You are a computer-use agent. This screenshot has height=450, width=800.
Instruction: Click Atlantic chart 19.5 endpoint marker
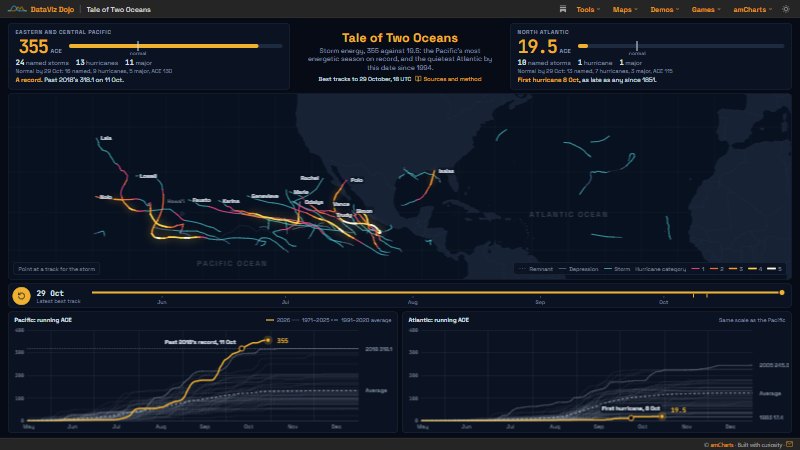pos(662,416)
